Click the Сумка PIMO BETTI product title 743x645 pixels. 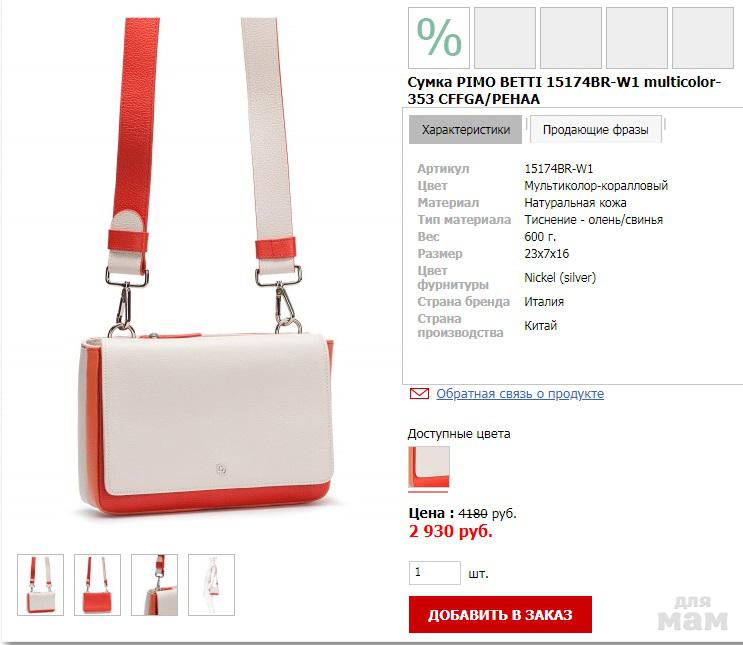[x=564, y=91]
